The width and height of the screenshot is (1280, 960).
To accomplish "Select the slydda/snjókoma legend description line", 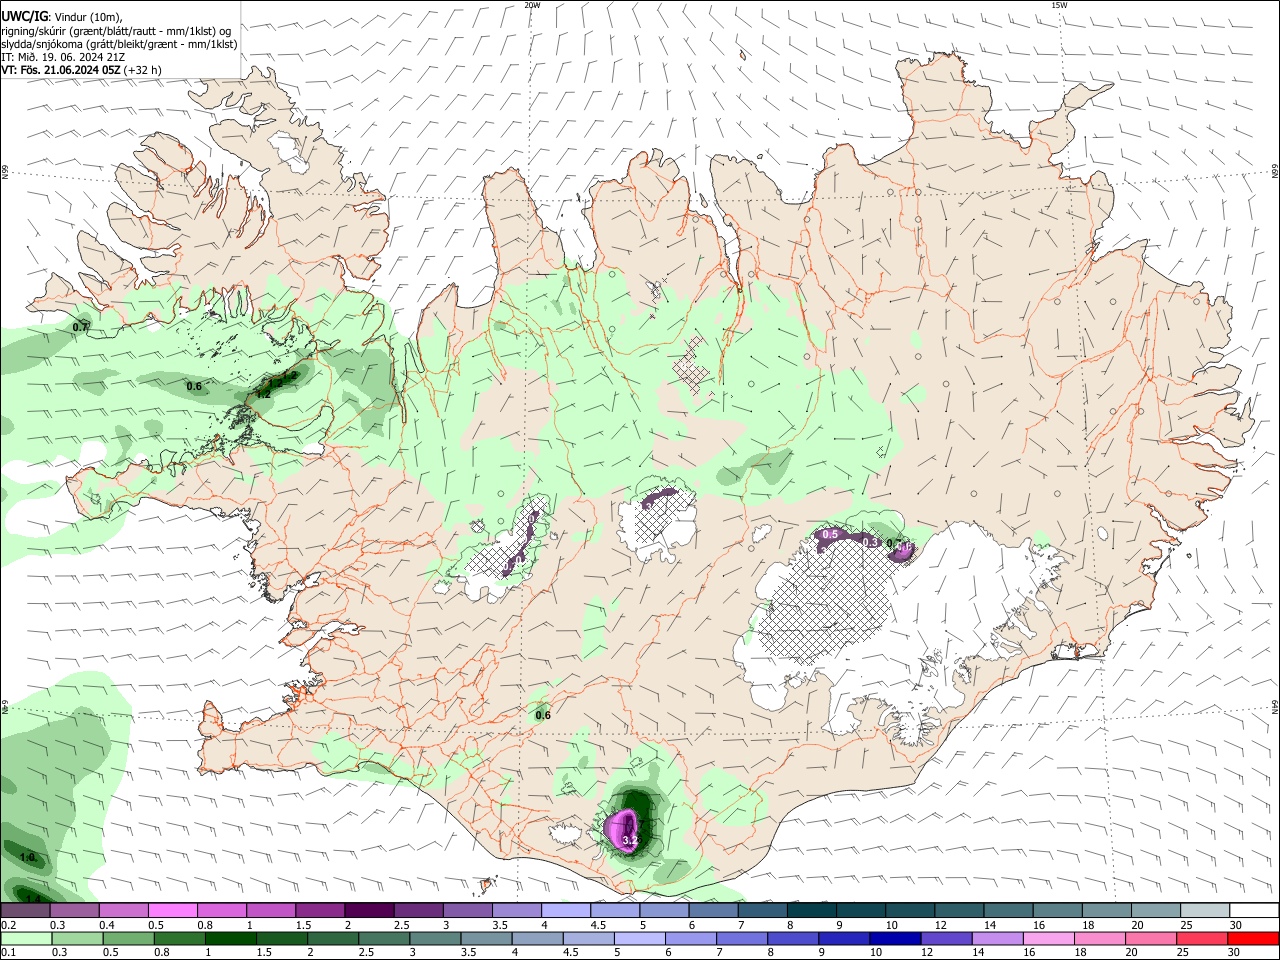I will pos(119,44).
